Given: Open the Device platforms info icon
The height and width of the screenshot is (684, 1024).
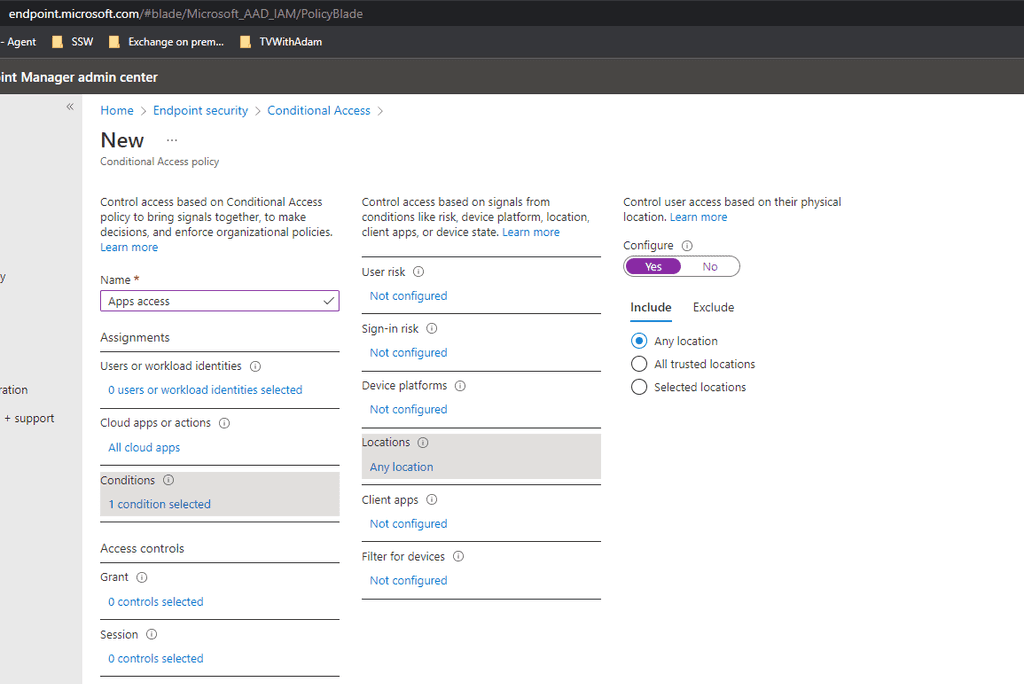Looking at the screenshot, I should click(x=460, y=385).
